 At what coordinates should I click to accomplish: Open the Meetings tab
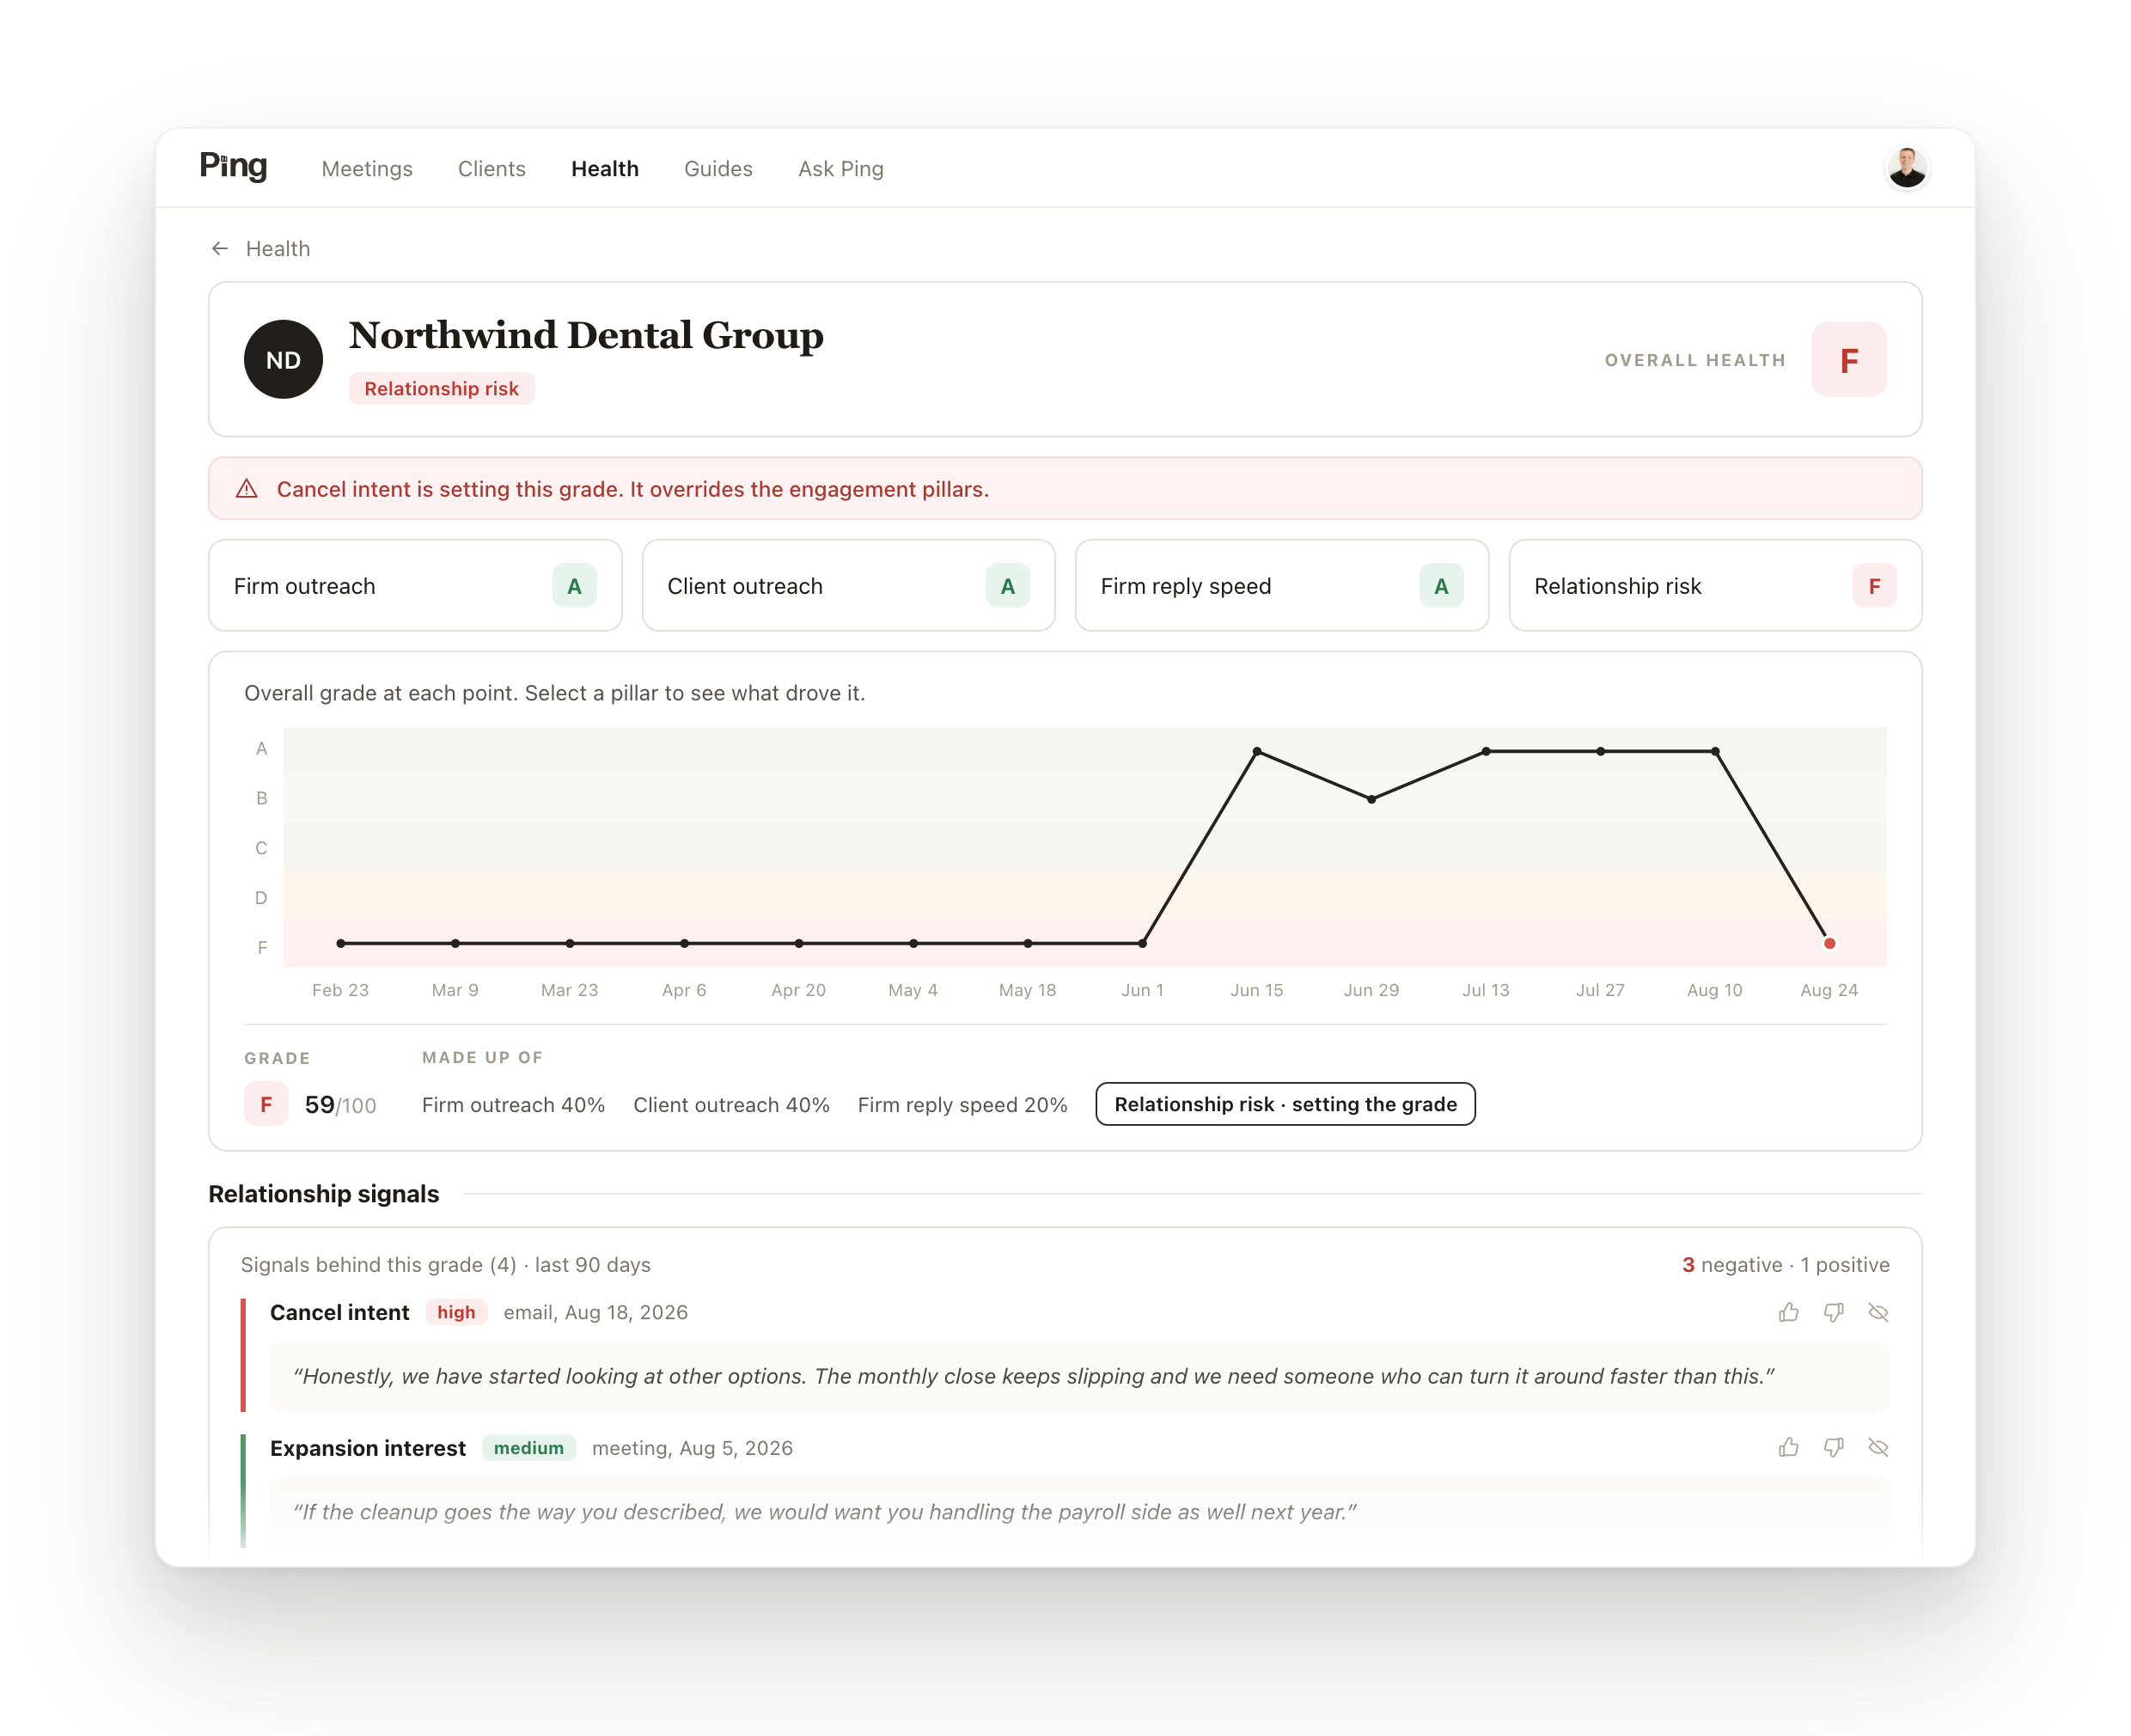367,169
